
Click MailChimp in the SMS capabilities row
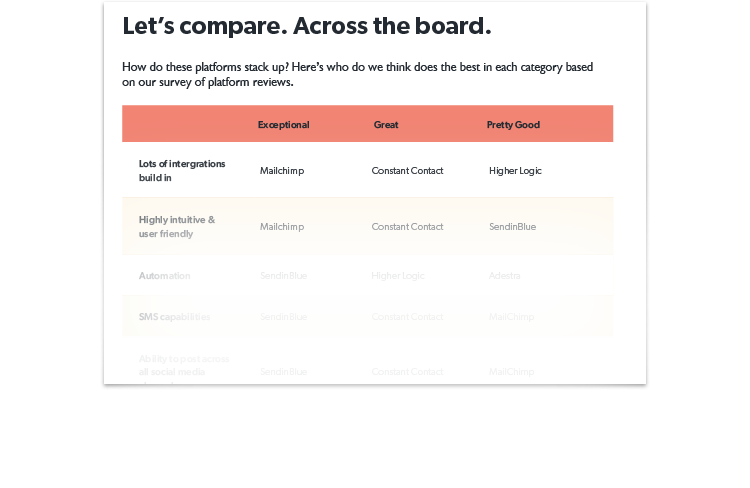click(511, 317)
